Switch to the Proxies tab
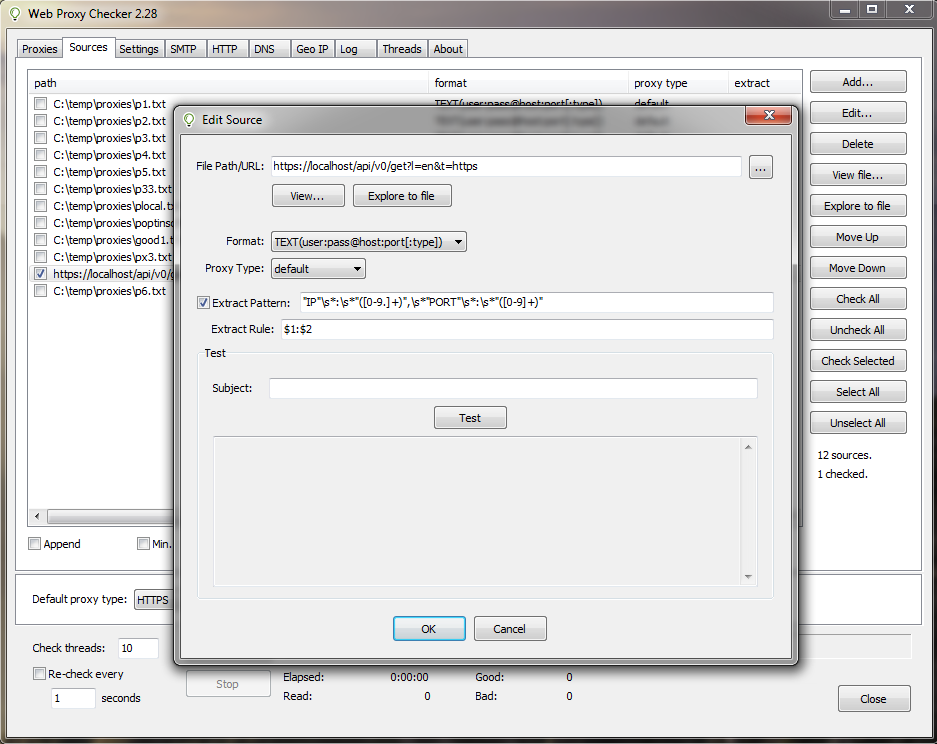This screenshot has width=937, height=744. coord(40,49)
